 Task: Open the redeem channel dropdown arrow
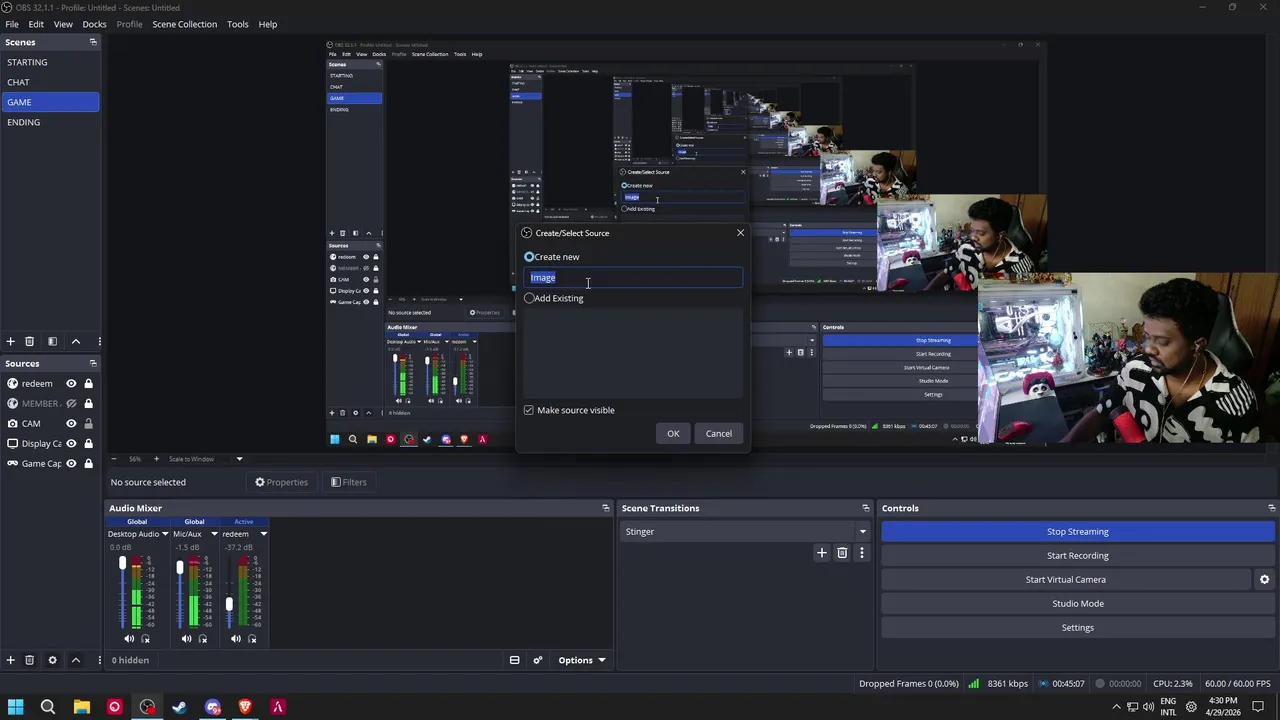click(263, 534)
